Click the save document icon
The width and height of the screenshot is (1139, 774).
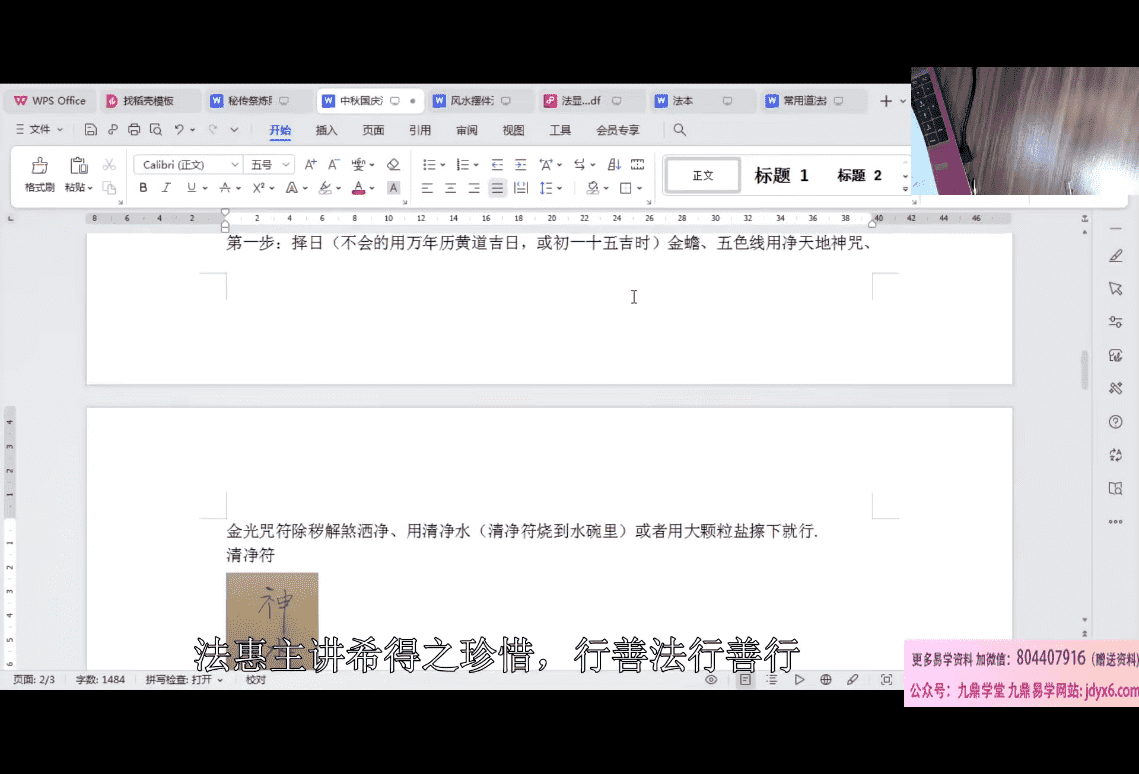pos(91,130)
